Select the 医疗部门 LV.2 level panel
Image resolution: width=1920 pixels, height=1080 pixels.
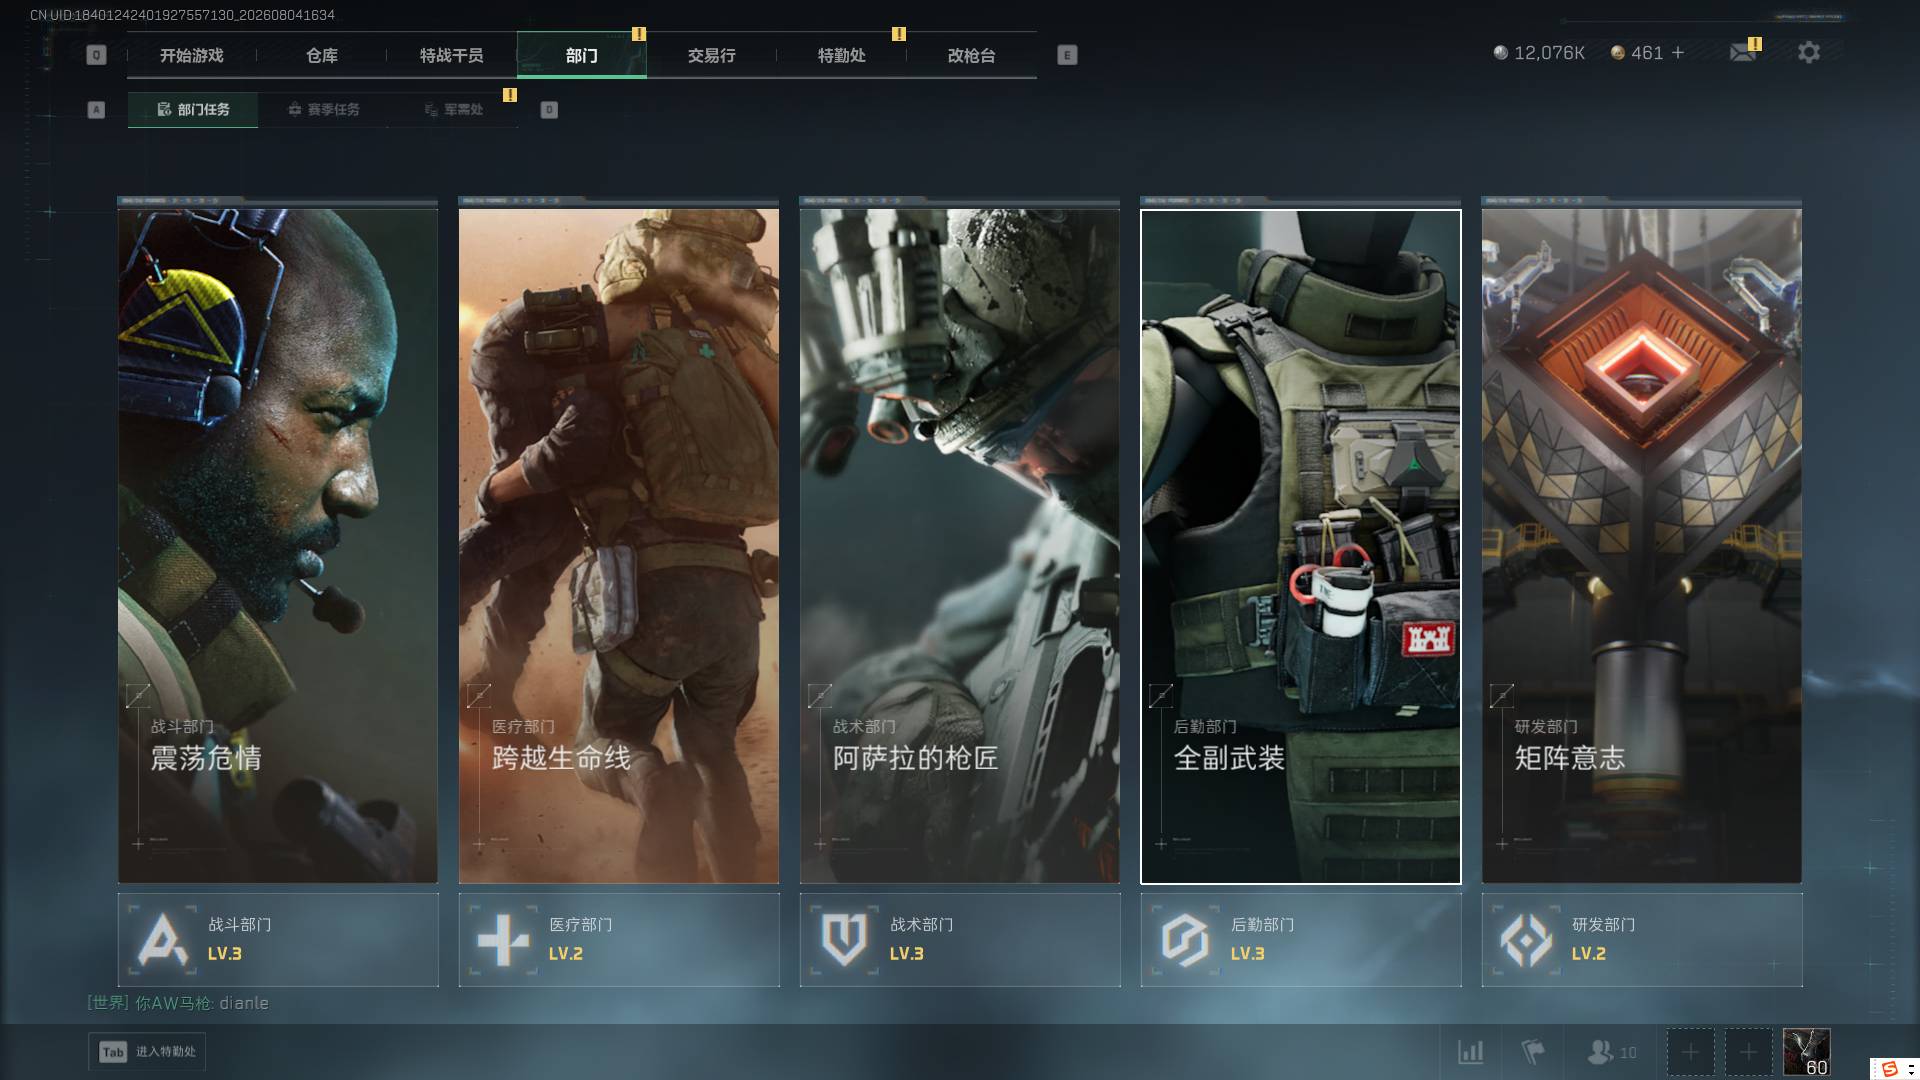click(x=619, y=940)
